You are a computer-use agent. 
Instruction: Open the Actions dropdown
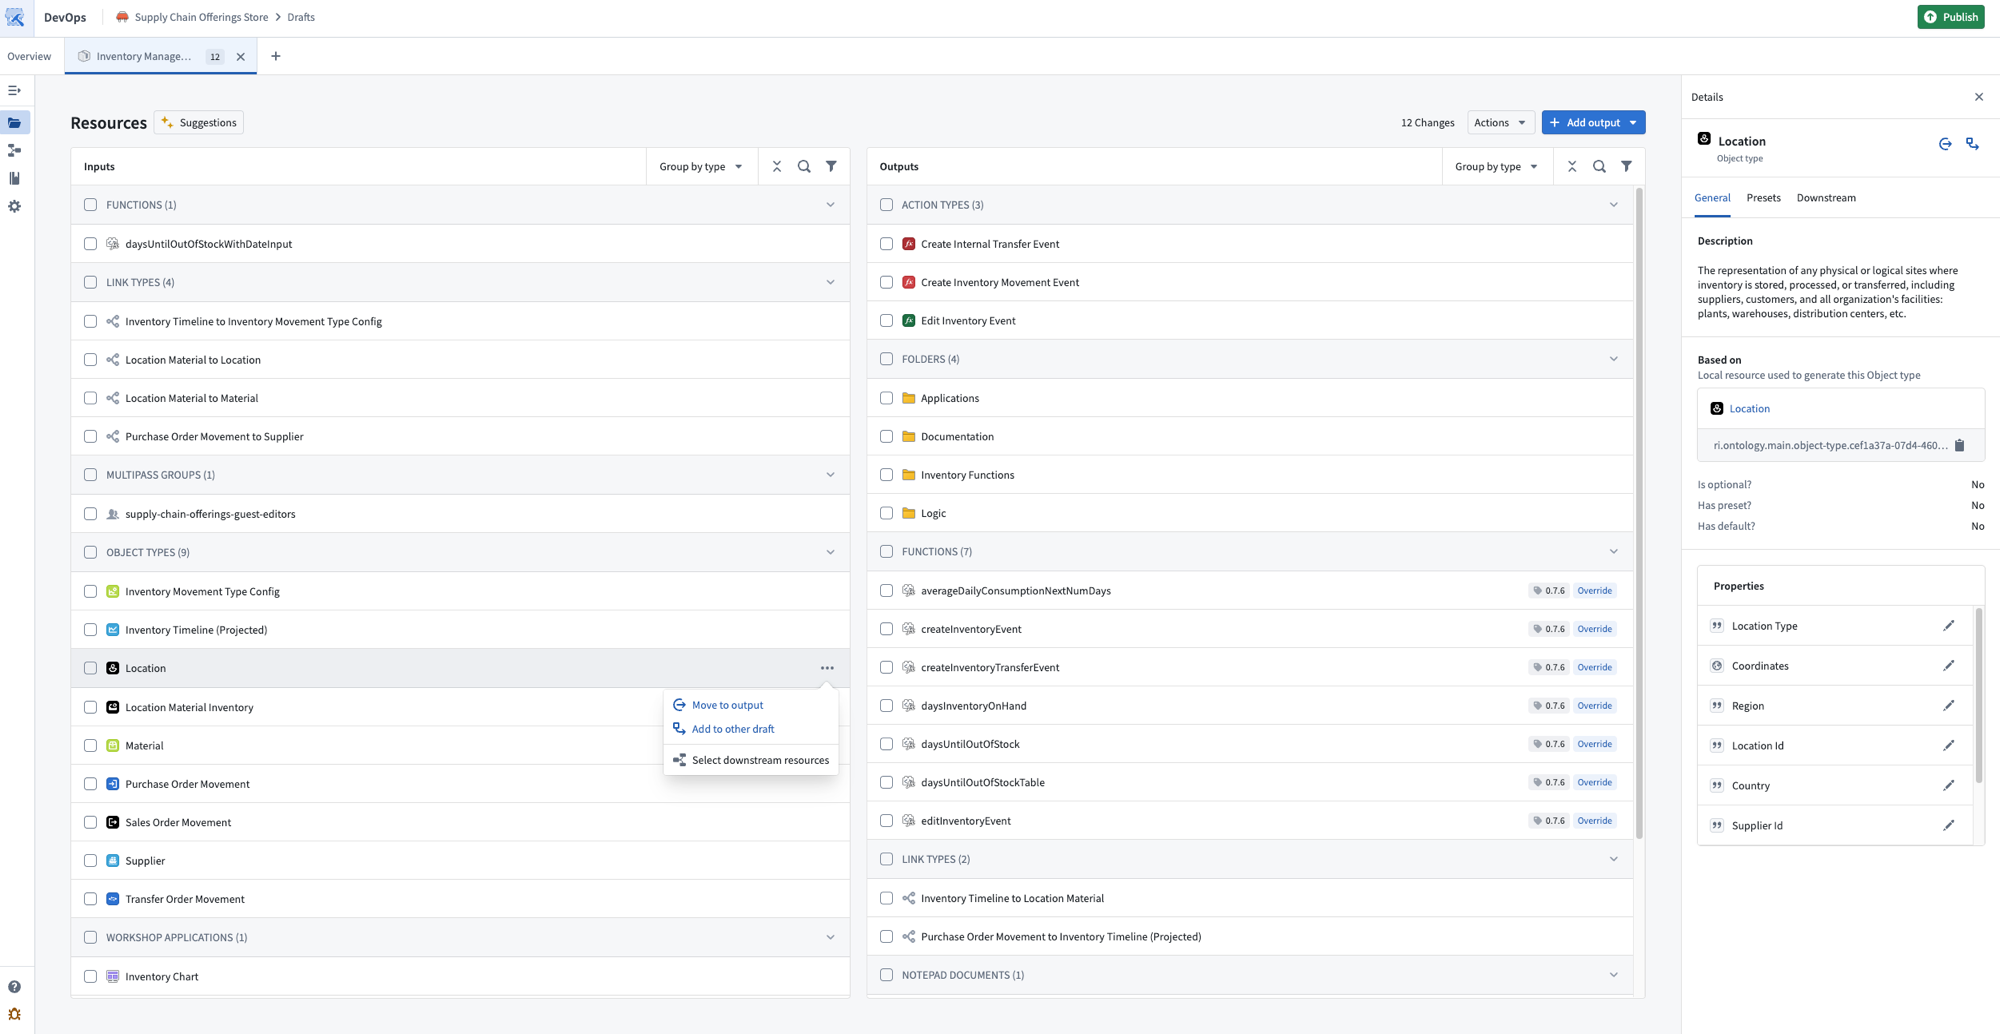[1500, 123]
